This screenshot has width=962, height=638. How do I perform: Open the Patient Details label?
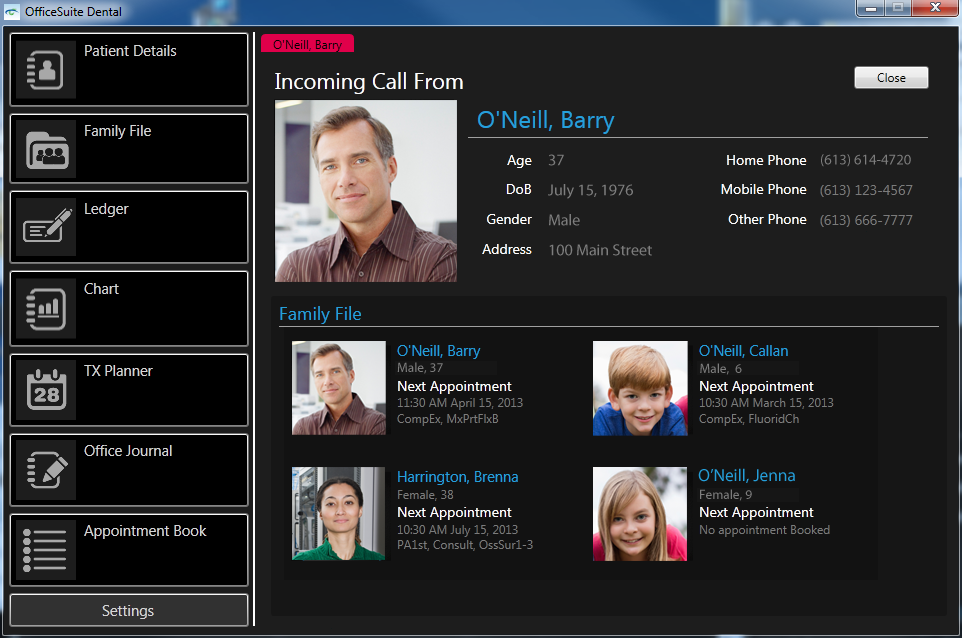pyautogui.click(x=130, y=51)
